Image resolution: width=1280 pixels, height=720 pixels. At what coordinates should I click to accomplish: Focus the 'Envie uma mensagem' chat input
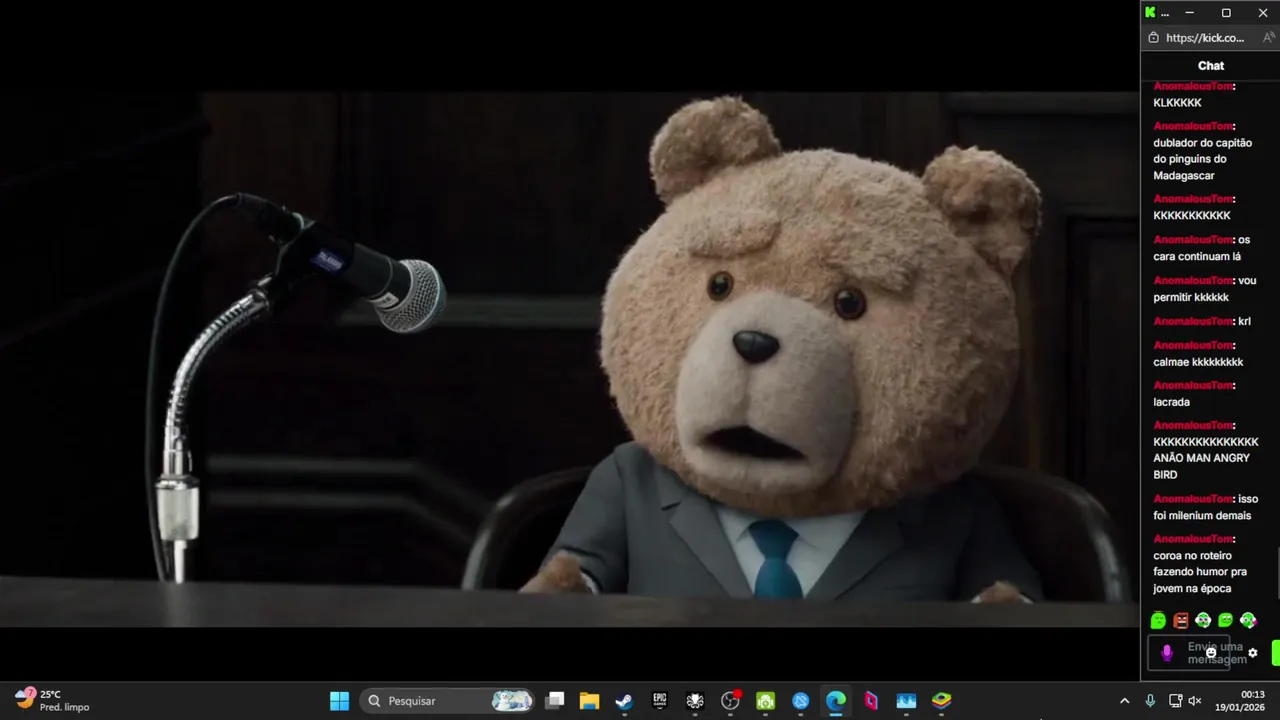[1189, 653]
